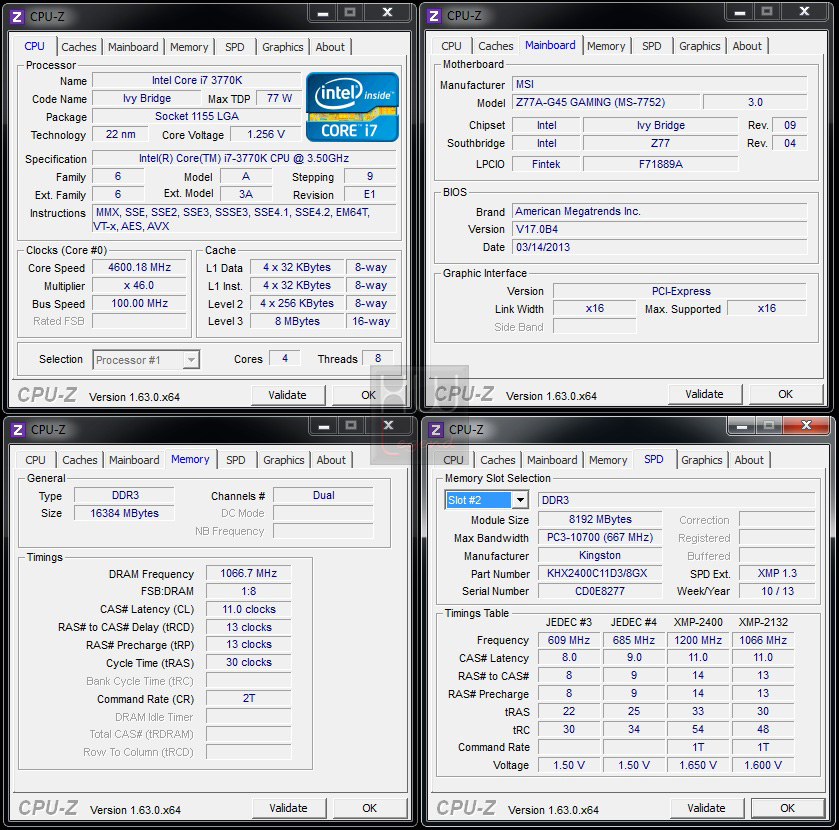Click the SPD Ext. value "XMP 1.3"
This screenshot has width=839, height=830.
[x=777, y=574]
